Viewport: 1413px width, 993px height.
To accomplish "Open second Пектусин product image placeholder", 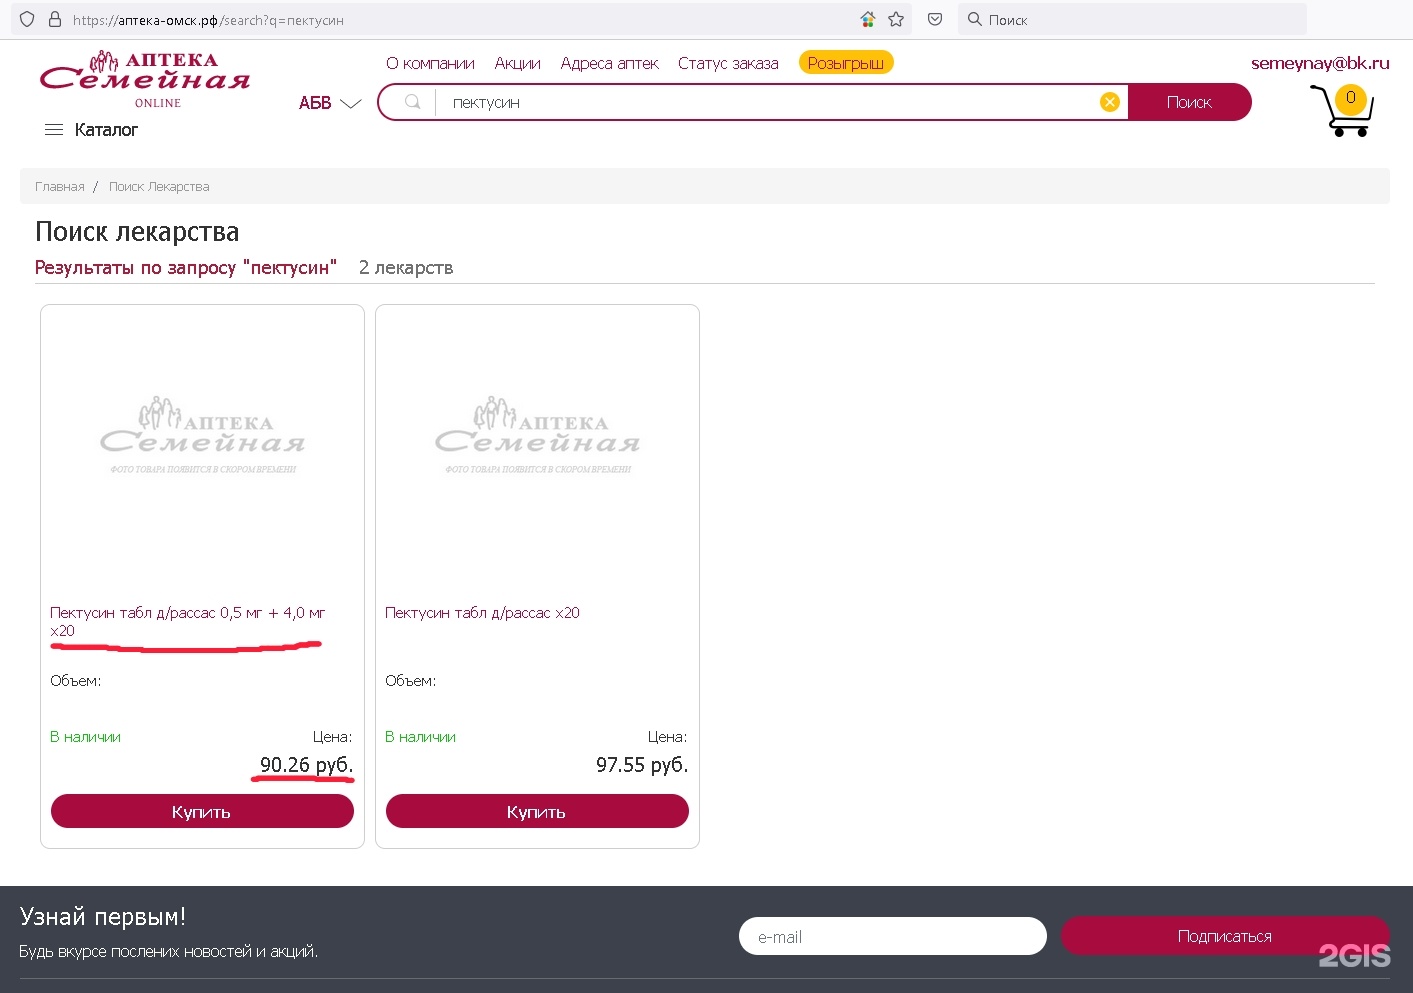I will pyautogui.click(x=538, y=436).
